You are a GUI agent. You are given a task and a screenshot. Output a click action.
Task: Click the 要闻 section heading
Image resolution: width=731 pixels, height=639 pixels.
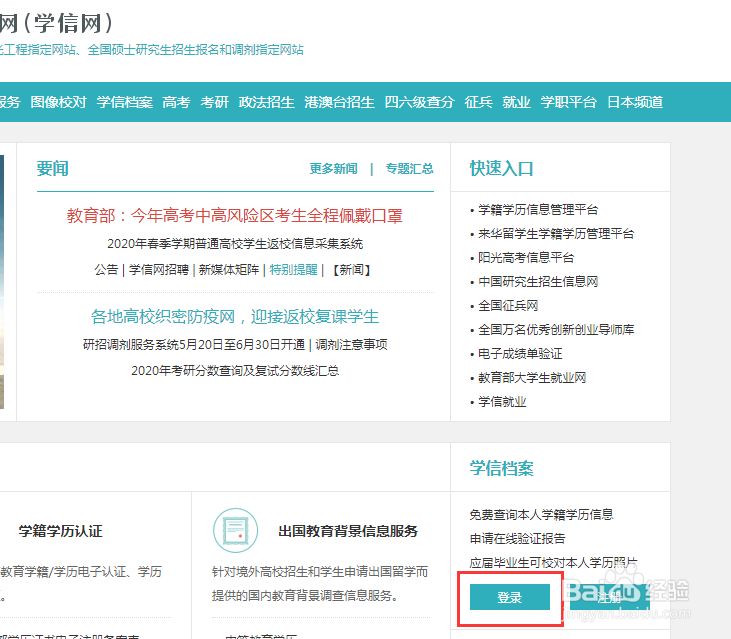(x=53, y=168)
